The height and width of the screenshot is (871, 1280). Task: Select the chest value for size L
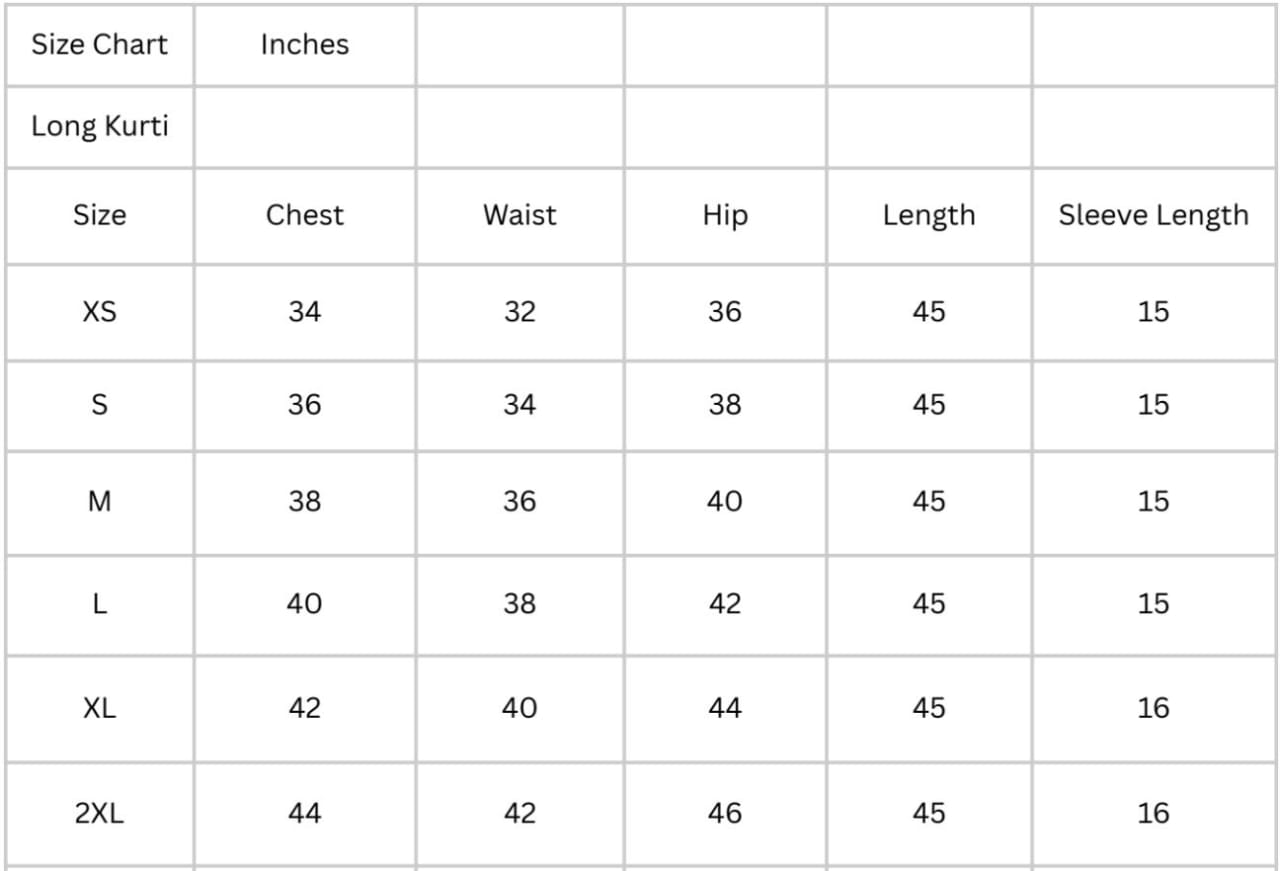click(x=305, y=604)
